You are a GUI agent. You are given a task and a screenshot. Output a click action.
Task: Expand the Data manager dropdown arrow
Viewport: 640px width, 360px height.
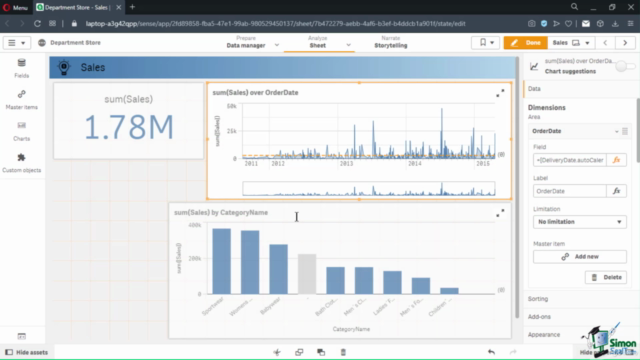(x=277, y=45)
